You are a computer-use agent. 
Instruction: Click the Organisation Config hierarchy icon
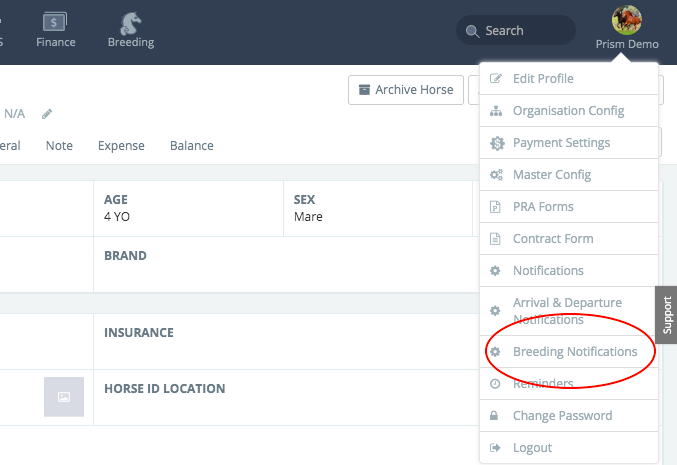coord(496,111)
